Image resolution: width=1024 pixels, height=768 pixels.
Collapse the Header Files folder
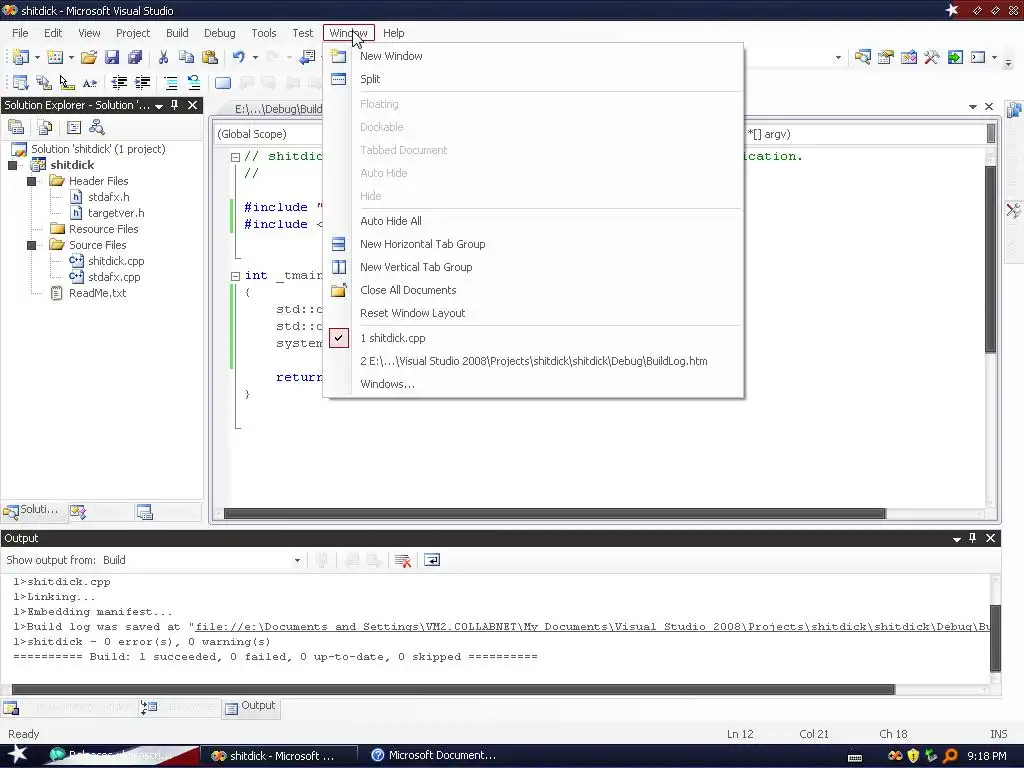(31, 181)
